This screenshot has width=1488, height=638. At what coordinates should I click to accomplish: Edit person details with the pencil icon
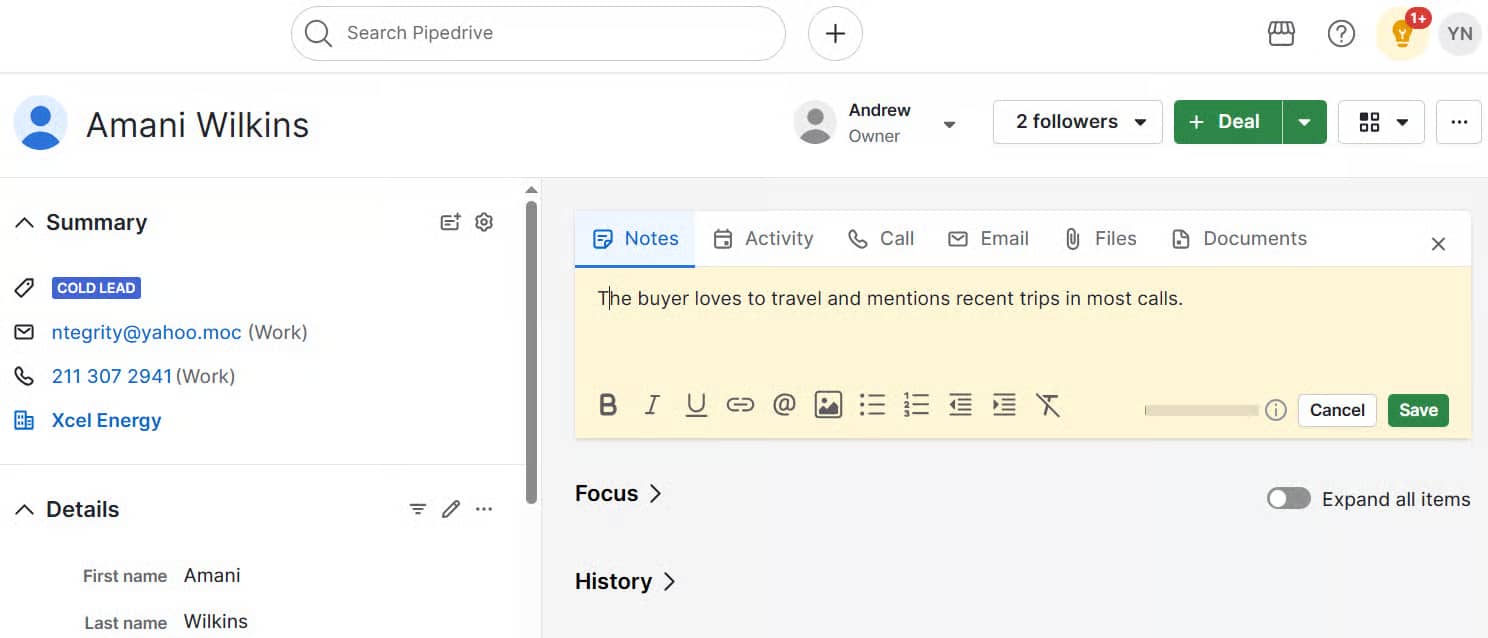450,509
